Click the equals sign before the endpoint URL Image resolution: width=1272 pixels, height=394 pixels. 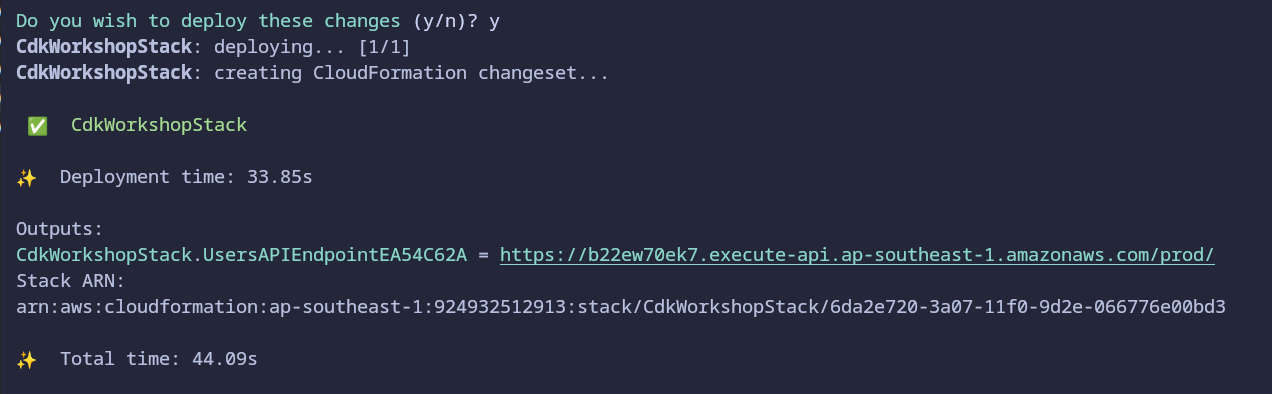pyautogui.click(x=483, y=255)
